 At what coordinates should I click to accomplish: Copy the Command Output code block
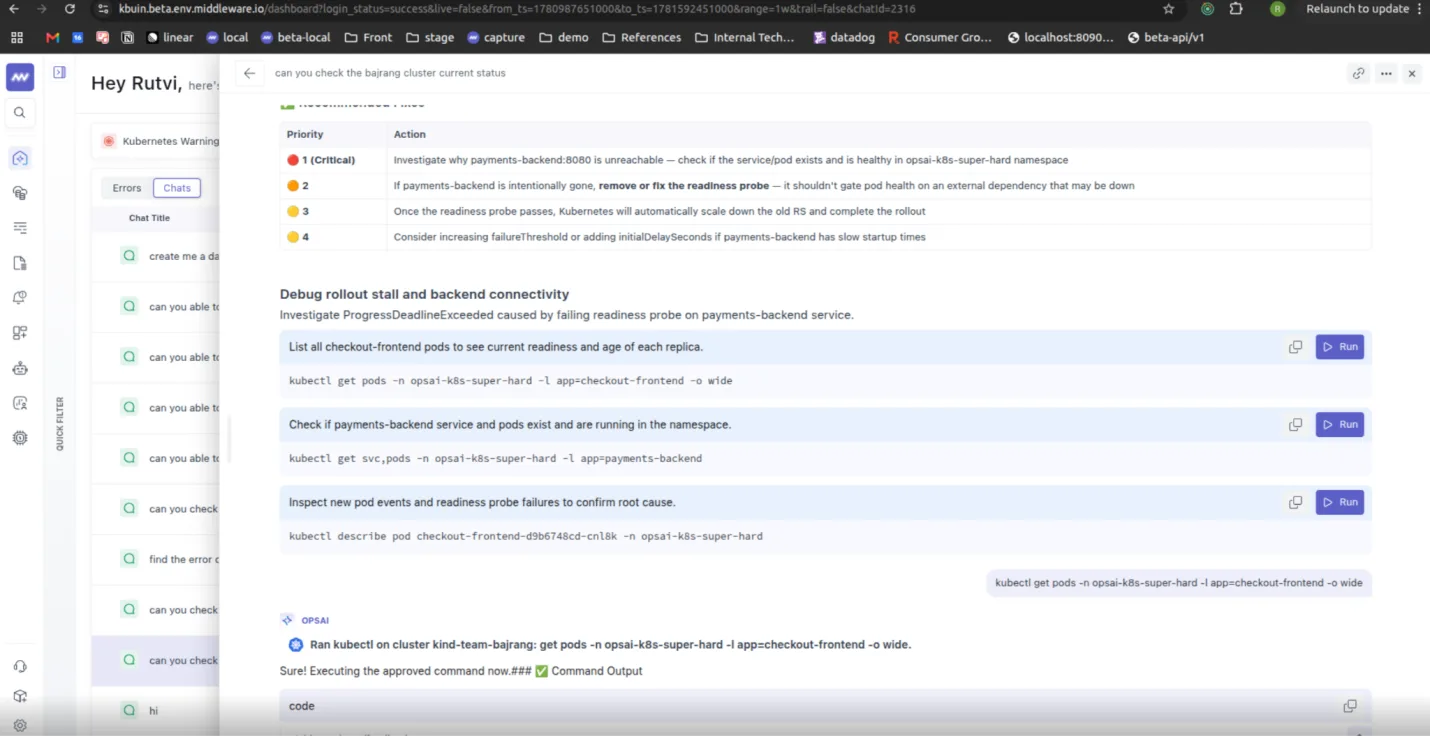tap(1350, 706)
